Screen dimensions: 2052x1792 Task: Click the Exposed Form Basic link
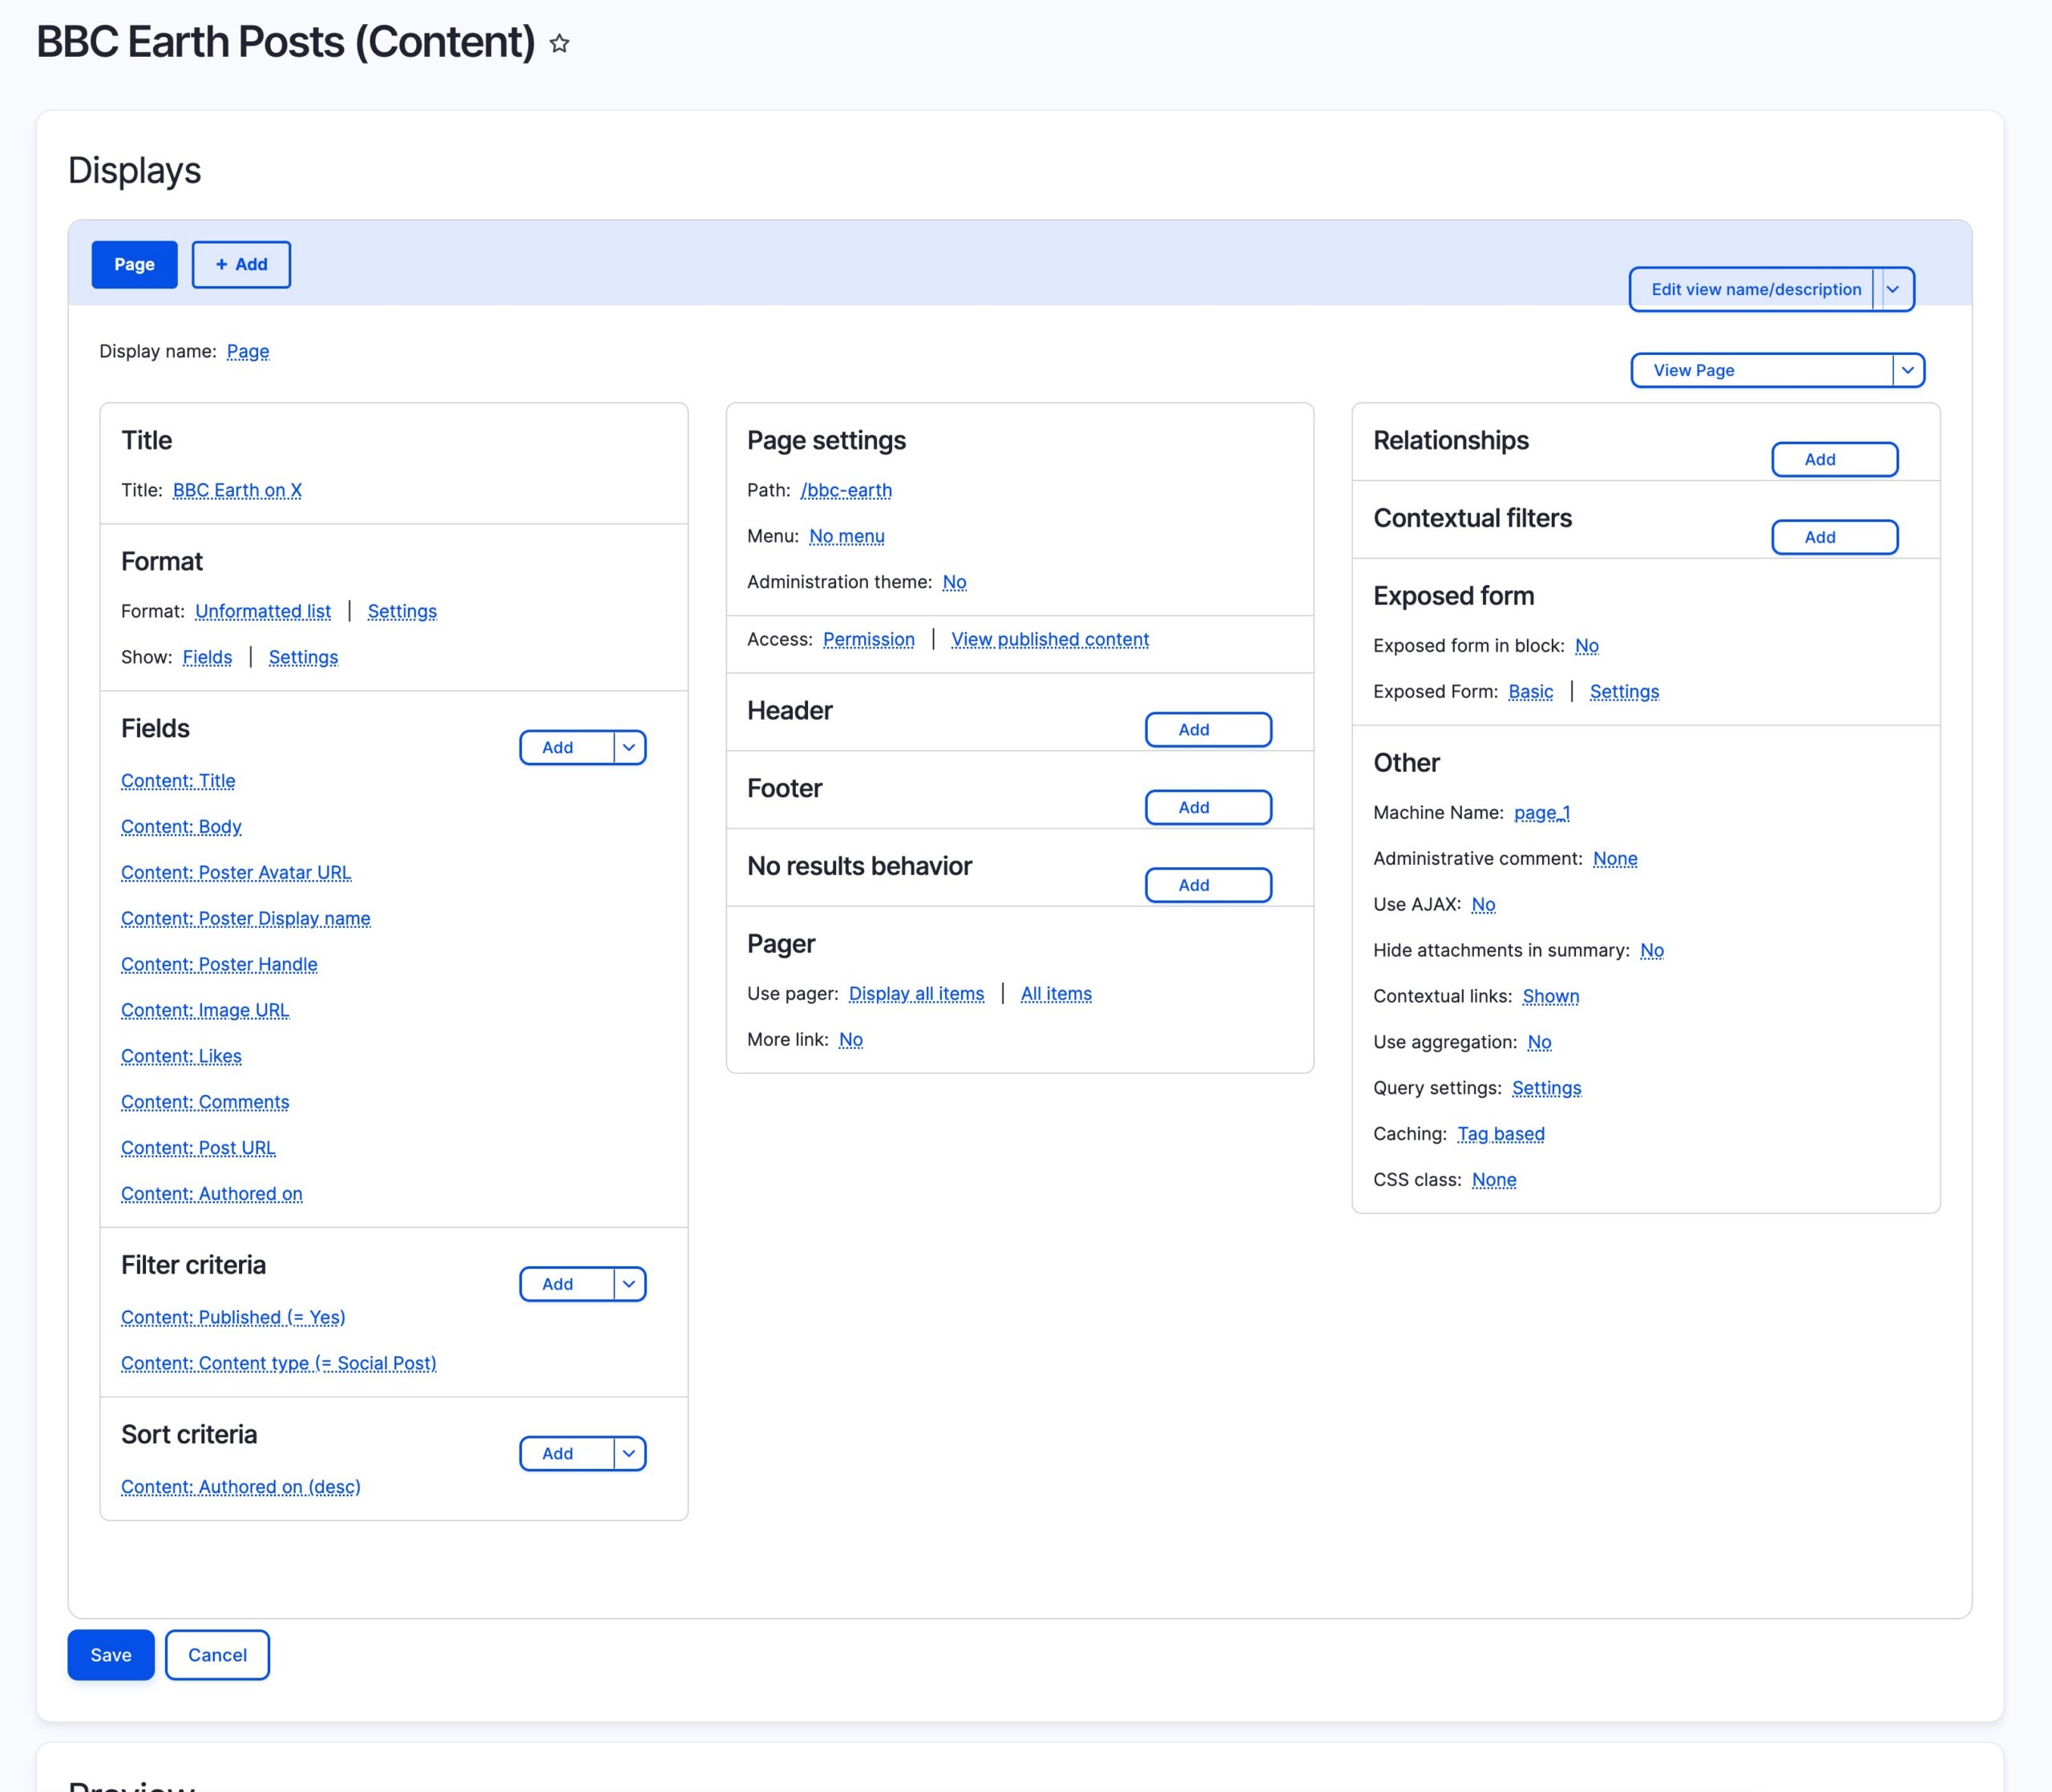coord(1531,692)
